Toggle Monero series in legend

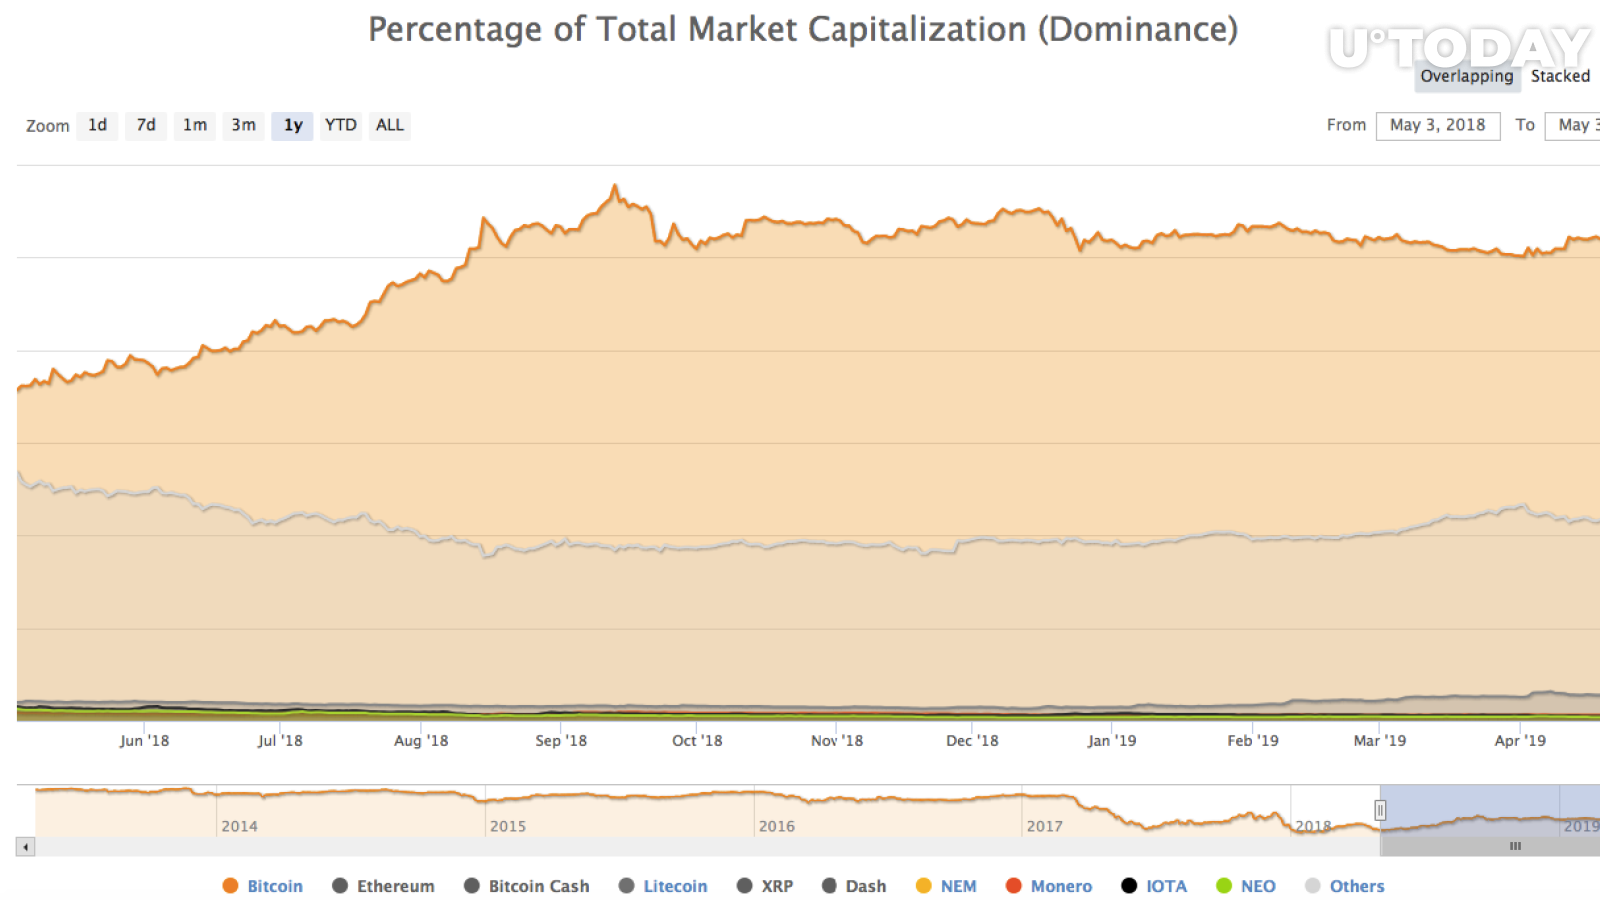[1049, 886]
